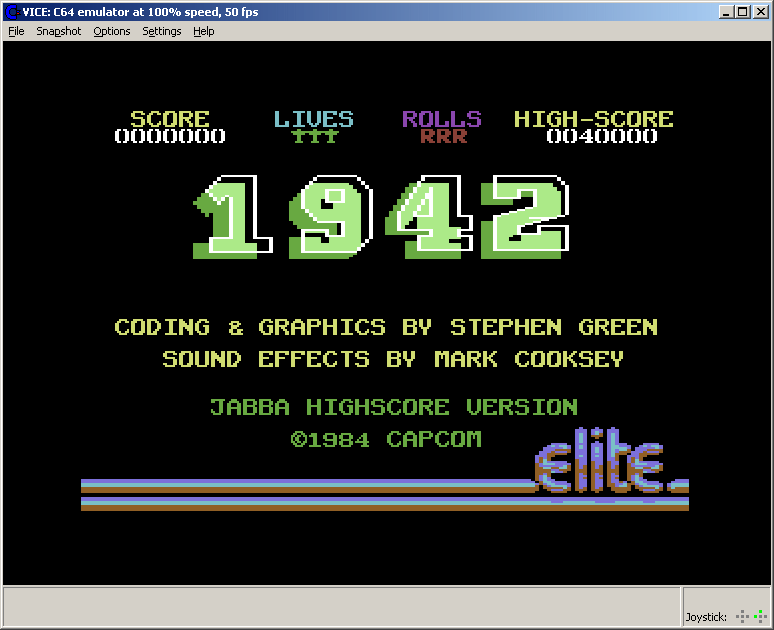Open the Help menu

coord(204,31)
